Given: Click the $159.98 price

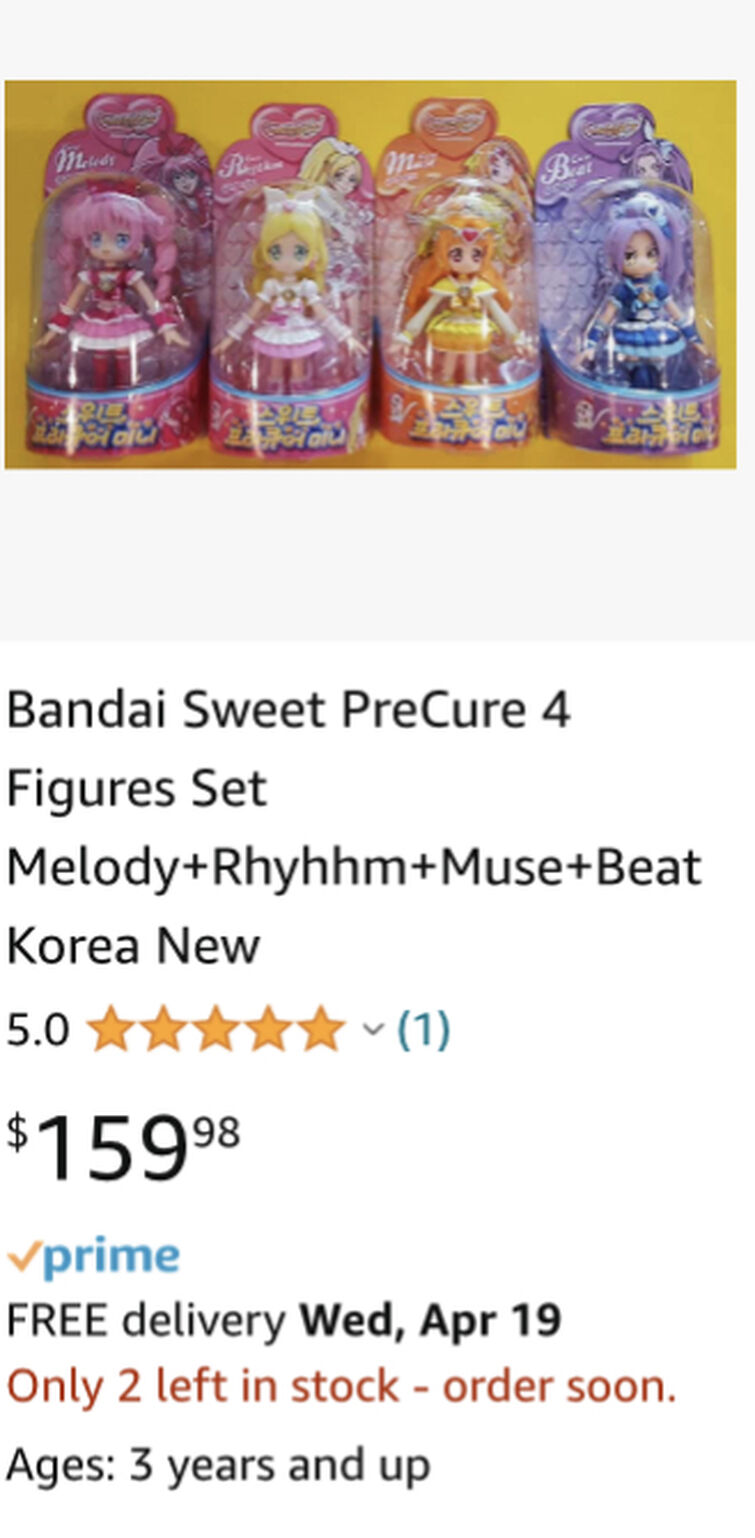Looking at the screenshot, I should pyautogui.click(x=120, y=1140).
